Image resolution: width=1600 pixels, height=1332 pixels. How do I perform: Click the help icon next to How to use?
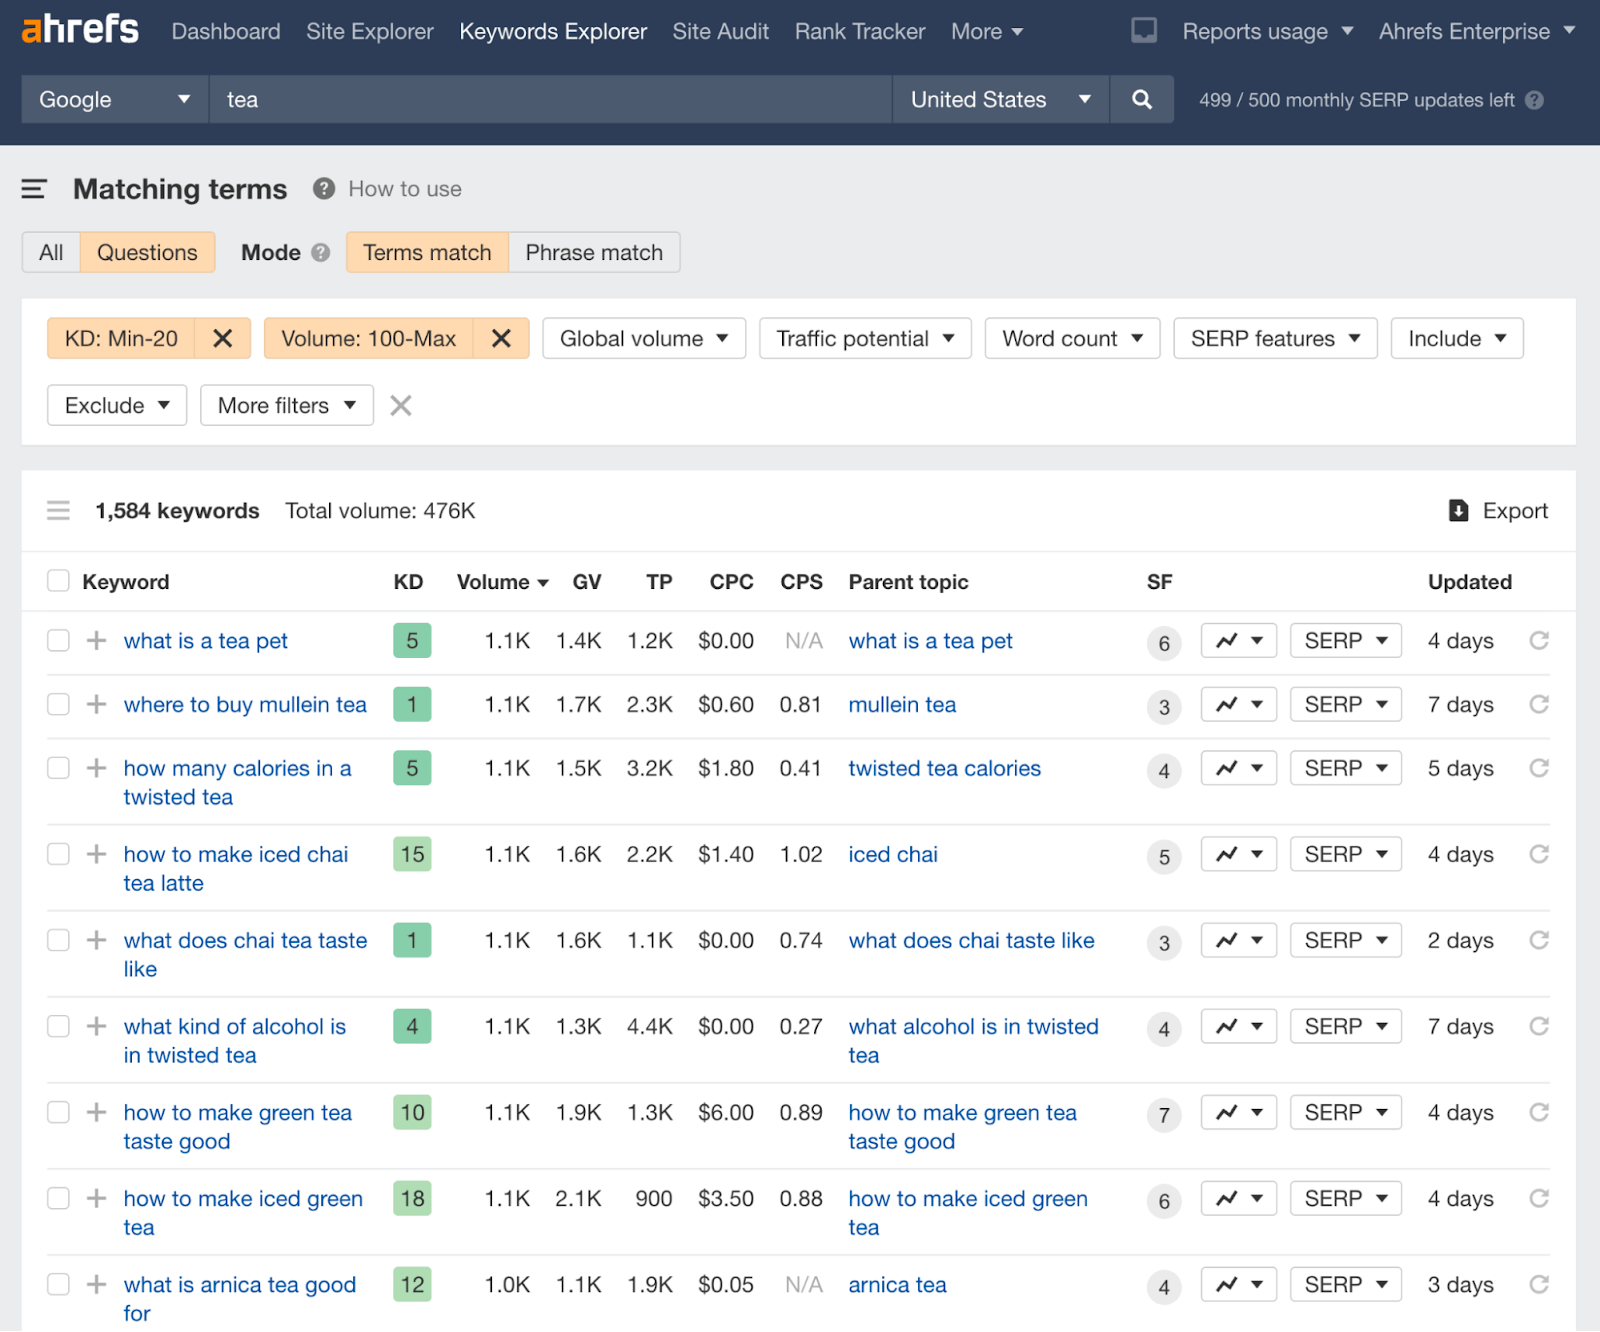(x=322, y=189)
